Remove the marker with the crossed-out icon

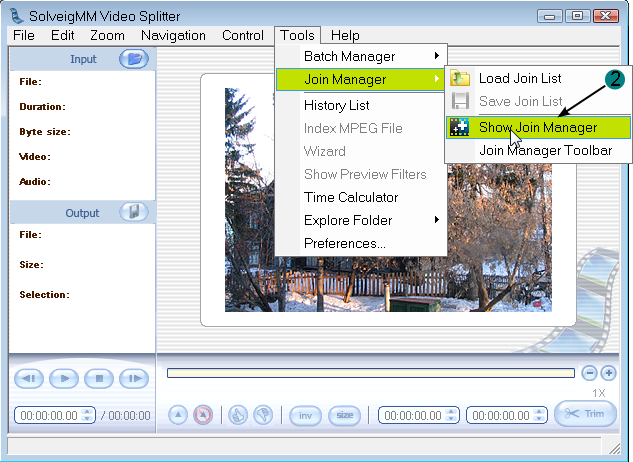(203, 415)
